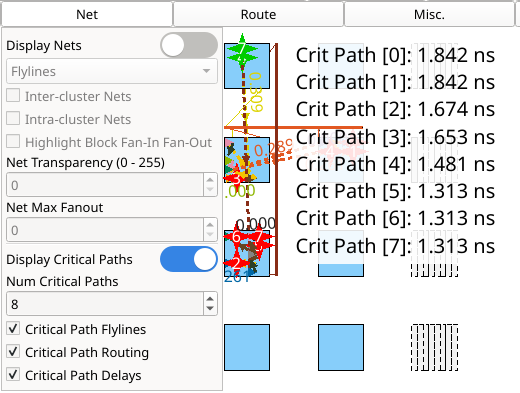The height and width of the screenshot is (393, 520).
Task: Select the block with green star marker
Action: pyautogui.click(x=247, y=66)
